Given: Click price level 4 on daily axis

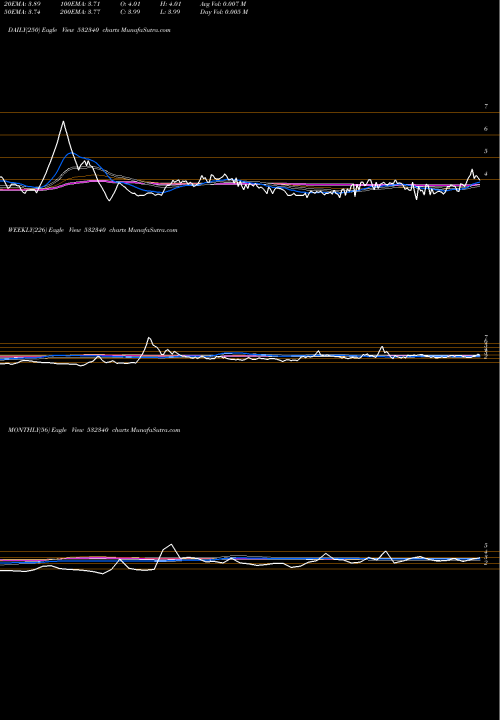Looking at the screenshot, I should pyautogui.click(x=486, y=174).
